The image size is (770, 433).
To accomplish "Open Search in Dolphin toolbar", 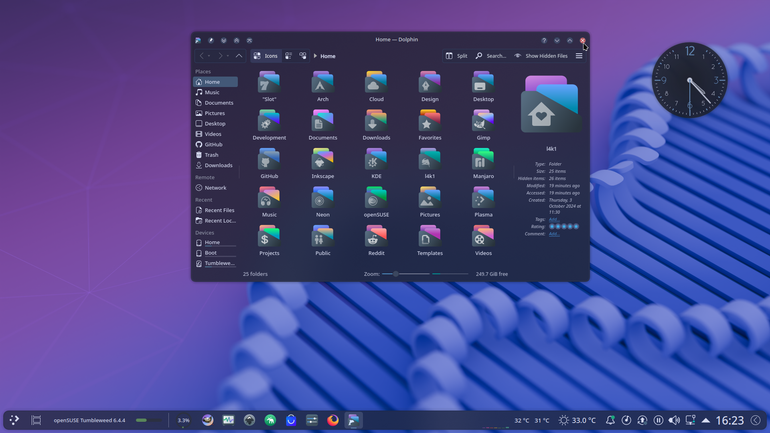I will 491,56.
